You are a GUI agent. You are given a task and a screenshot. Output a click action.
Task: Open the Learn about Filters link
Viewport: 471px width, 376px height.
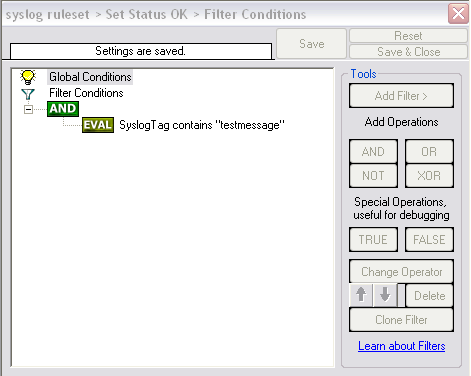point(402,346)
